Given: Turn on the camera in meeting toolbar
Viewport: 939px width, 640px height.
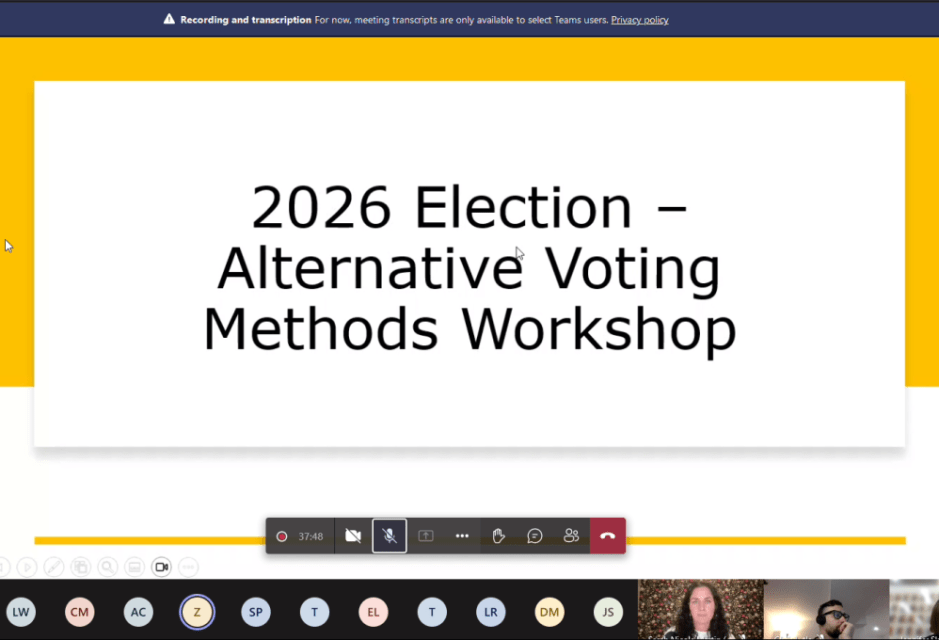Looking at the screenshot, I should (x=352, y=536).
